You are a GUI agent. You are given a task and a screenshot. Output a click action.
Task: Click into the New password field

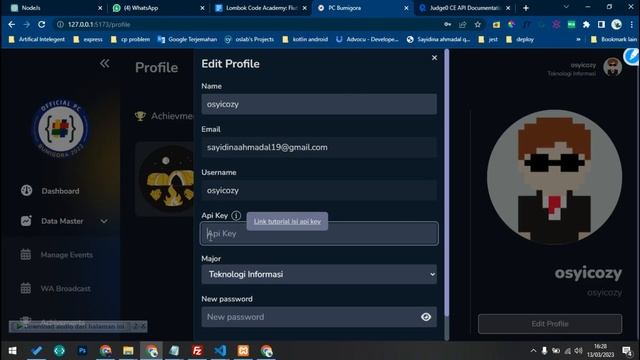click(319, 317)
